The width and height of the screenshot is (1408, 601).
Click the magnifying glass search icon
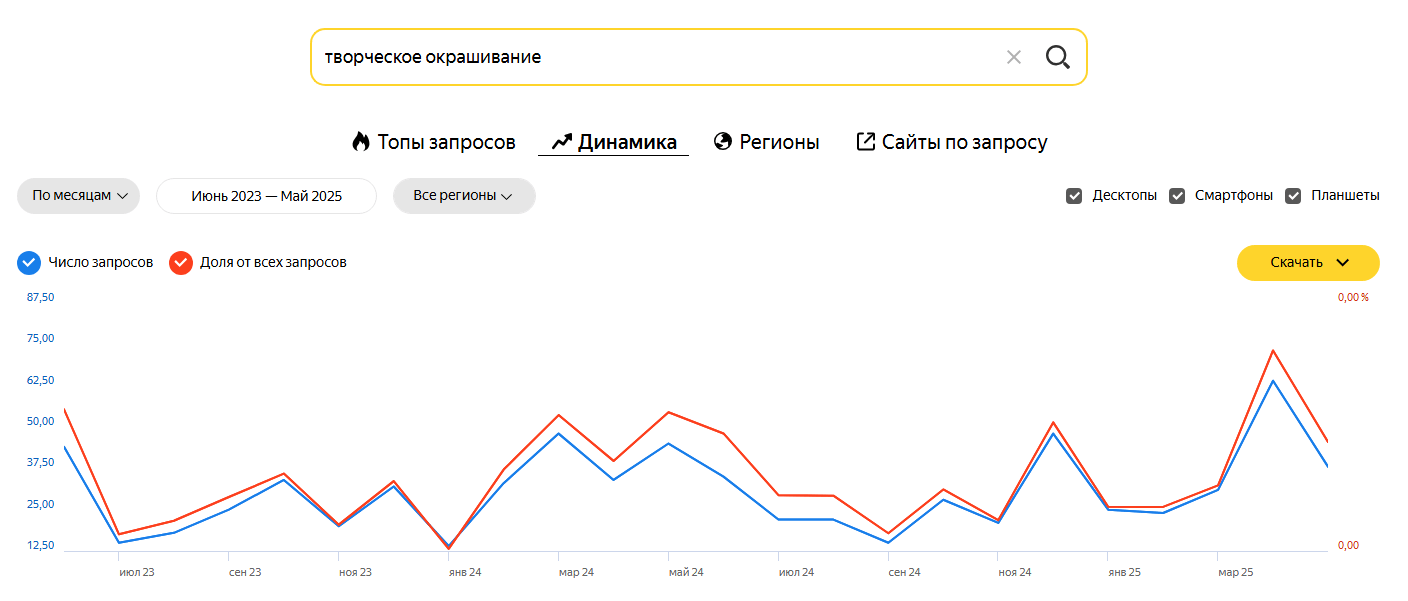click(x=1057, y=57)
